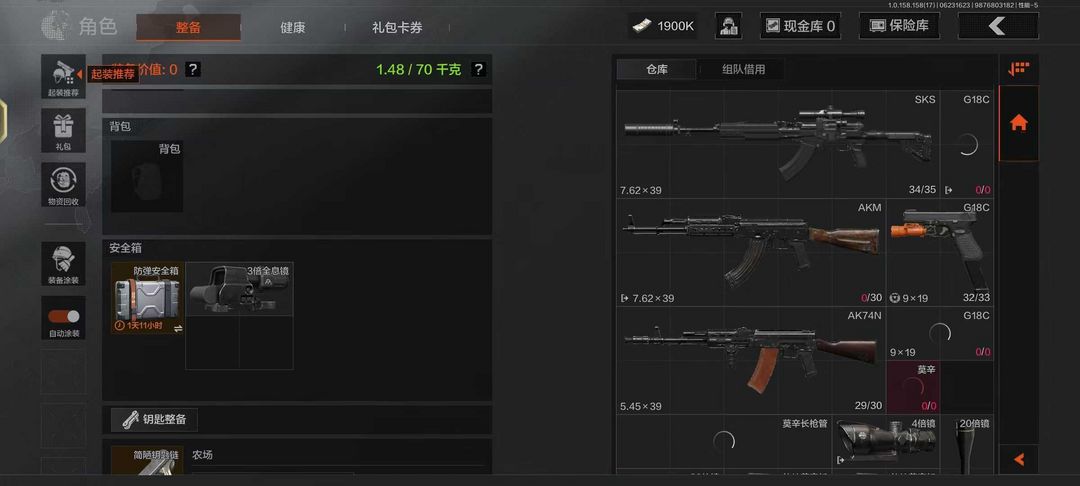Screen dimensions: 1080x486
Task: Switch to the 礼包卡券 tab
Action: (x=397, y=28)
